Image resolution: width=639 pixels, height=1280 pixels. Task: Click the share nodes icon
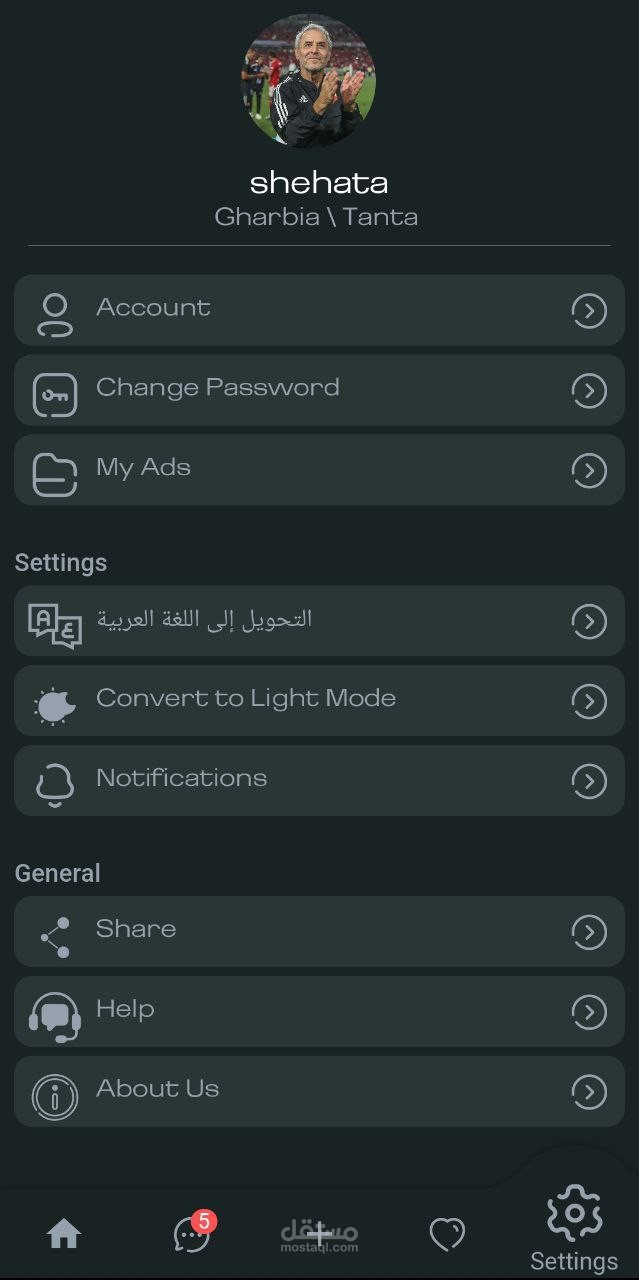tap(54, 937)
